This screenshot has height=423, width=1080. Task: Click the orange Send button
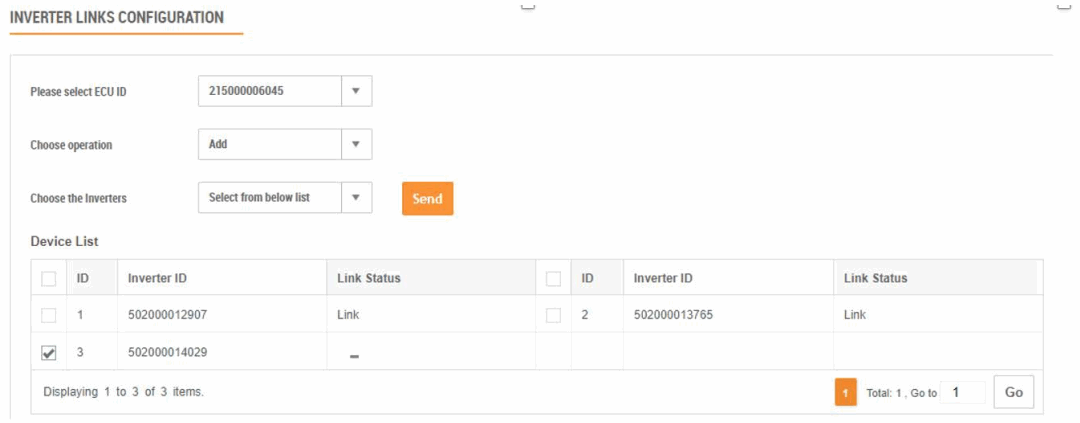click(x=427, y=198)
